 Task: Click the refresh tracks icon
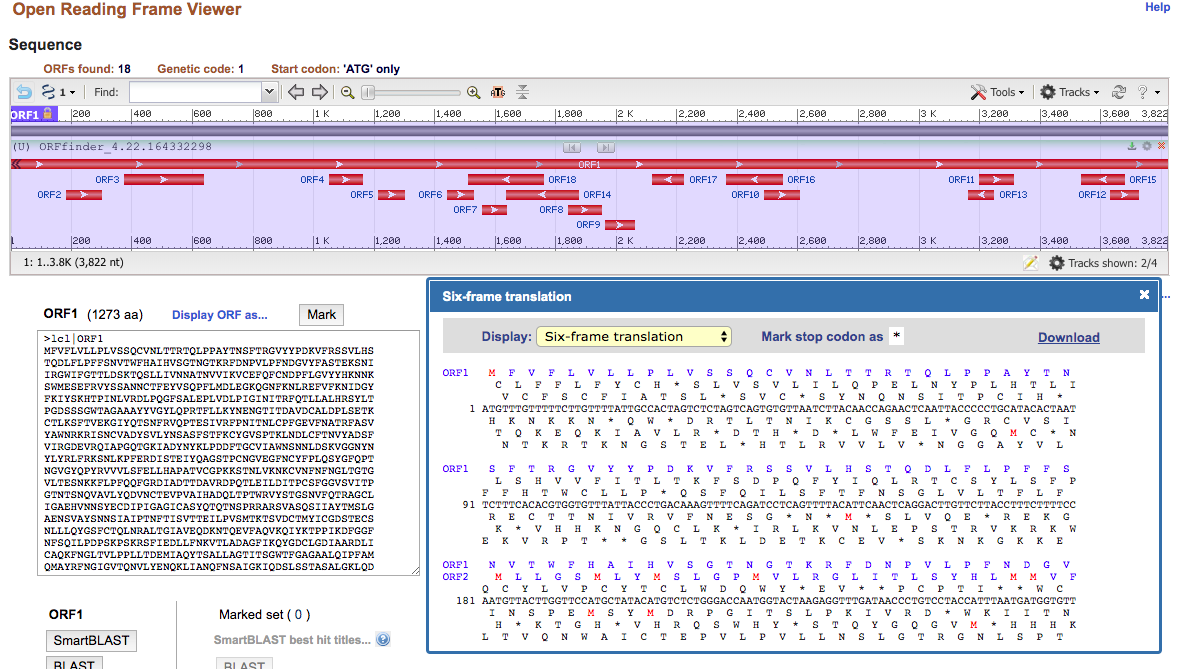point(1119,92)
